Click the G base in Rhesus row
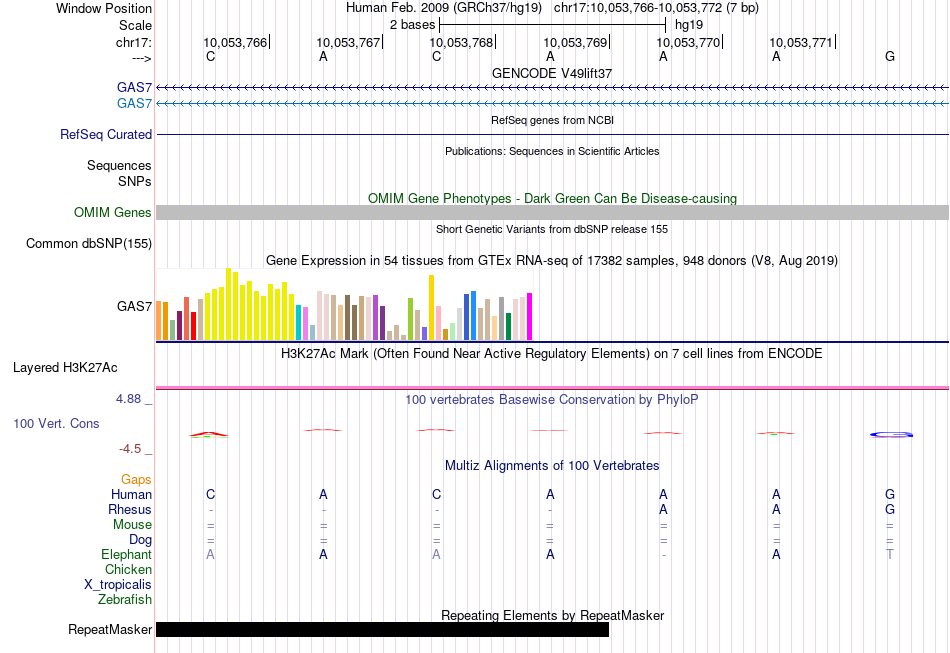Image resolution: width=950 pixels, height=653 pixels. pos(889,509)
